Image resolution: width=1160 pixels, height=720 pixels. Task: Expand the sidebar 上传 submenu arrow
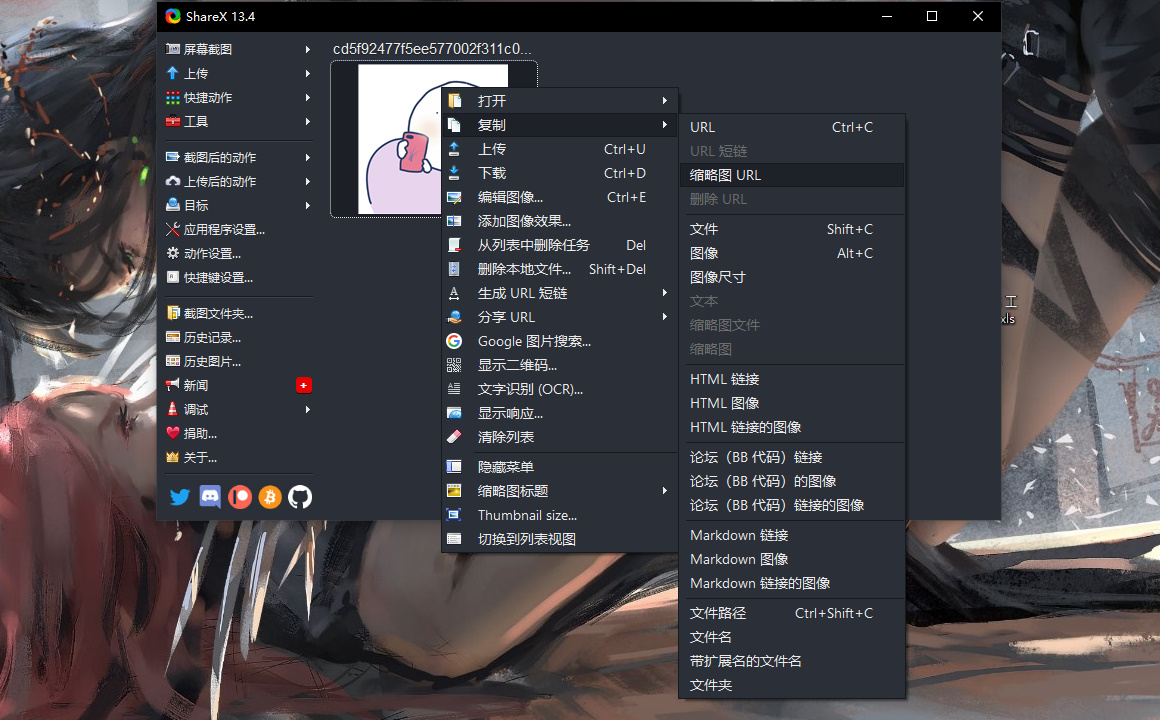308,73
